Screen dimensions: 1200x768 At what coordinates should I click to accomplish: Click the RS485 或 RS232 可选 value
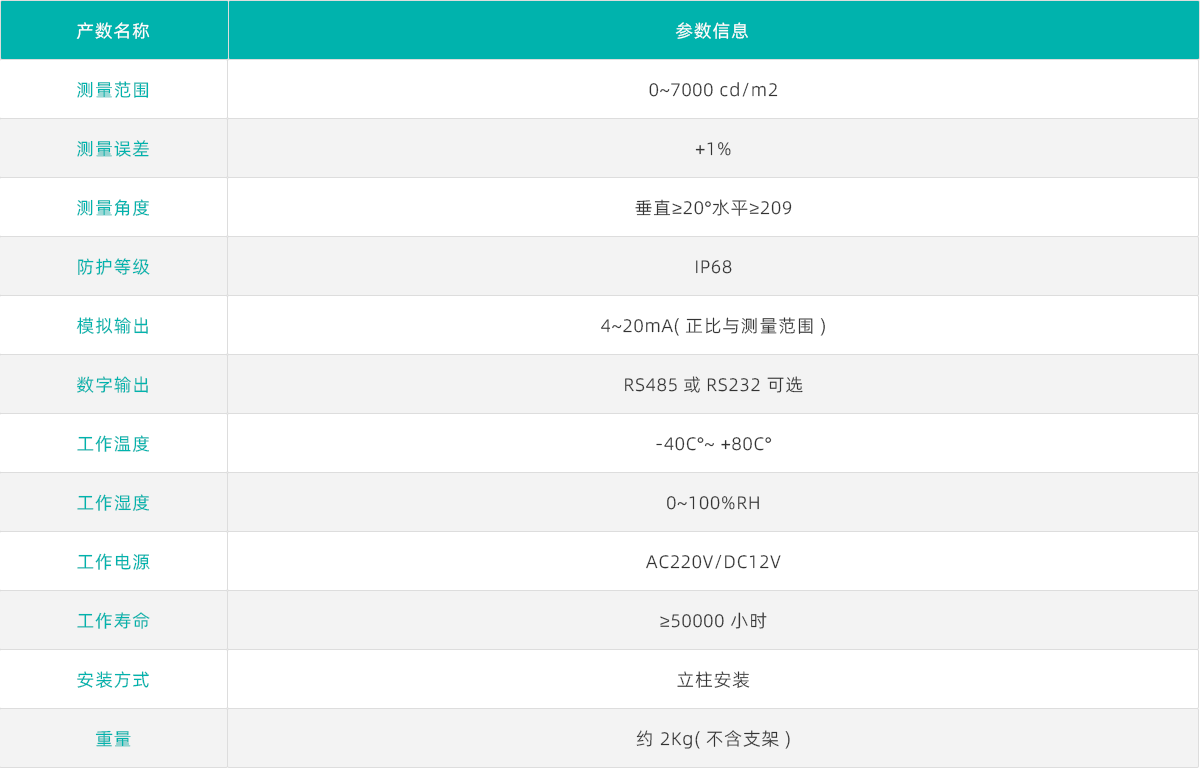pos(713,385)
